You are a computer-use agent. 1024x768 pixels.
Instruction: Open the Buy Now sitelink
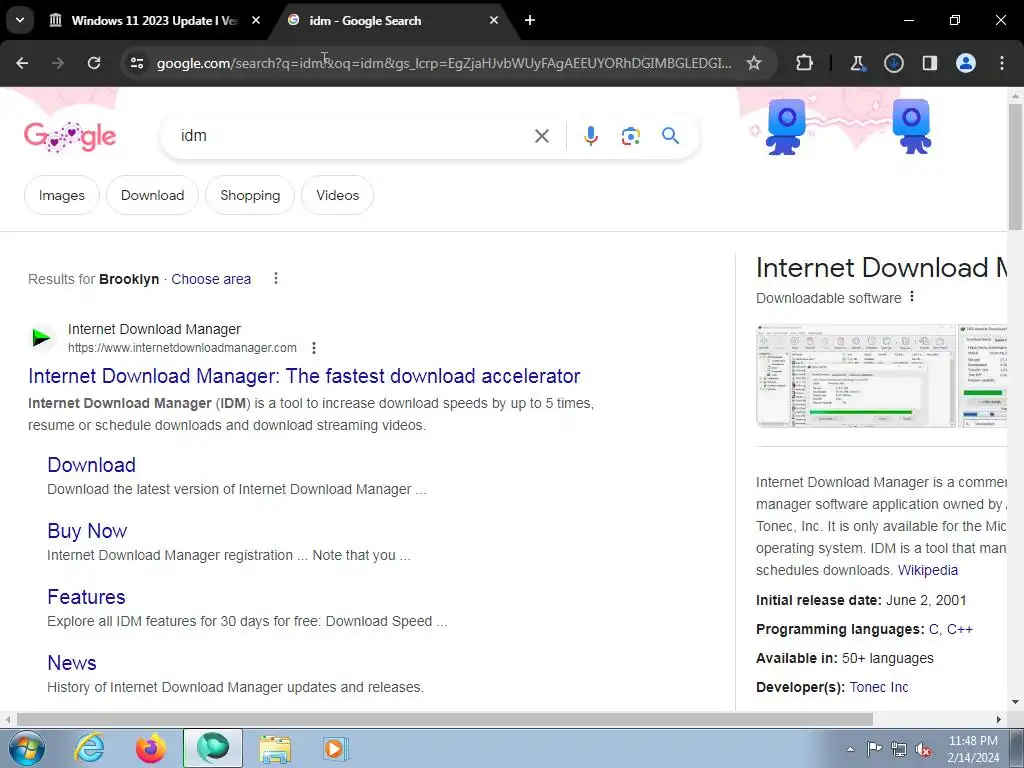(87, 531)
